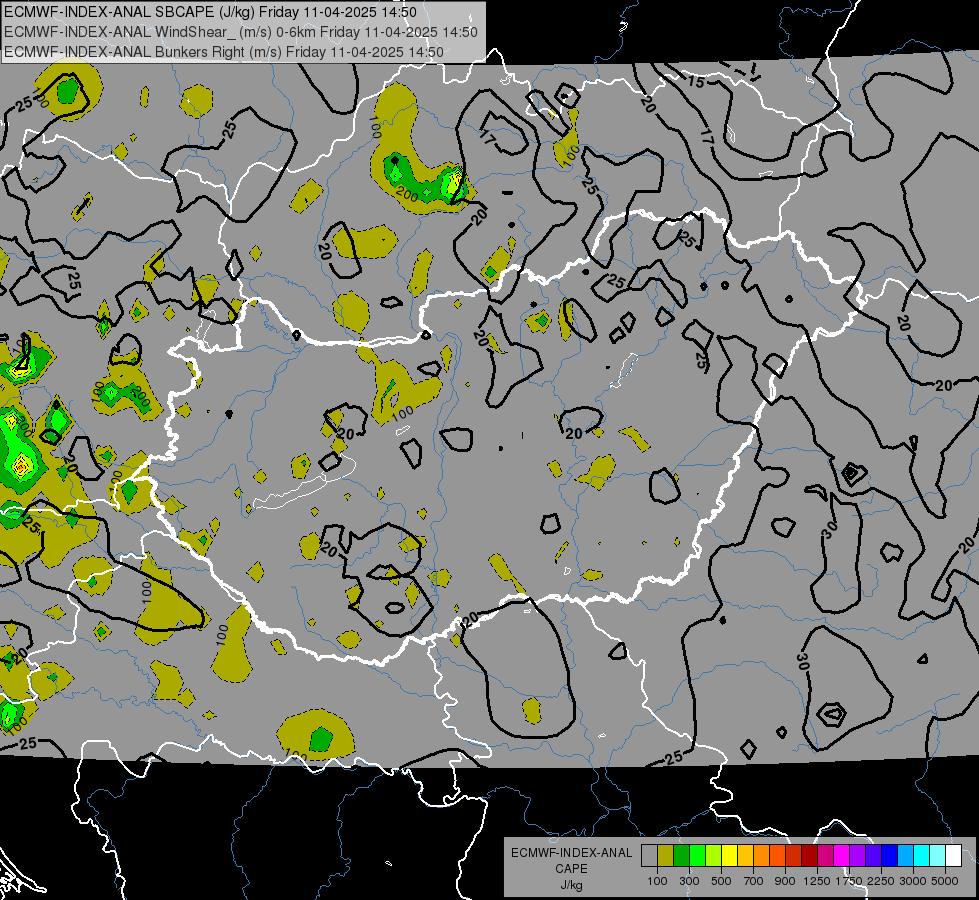Click the 700 tick label under the legend
This screenshot has width=979, height=900.
pyautogui.click(x=754, y=881)
